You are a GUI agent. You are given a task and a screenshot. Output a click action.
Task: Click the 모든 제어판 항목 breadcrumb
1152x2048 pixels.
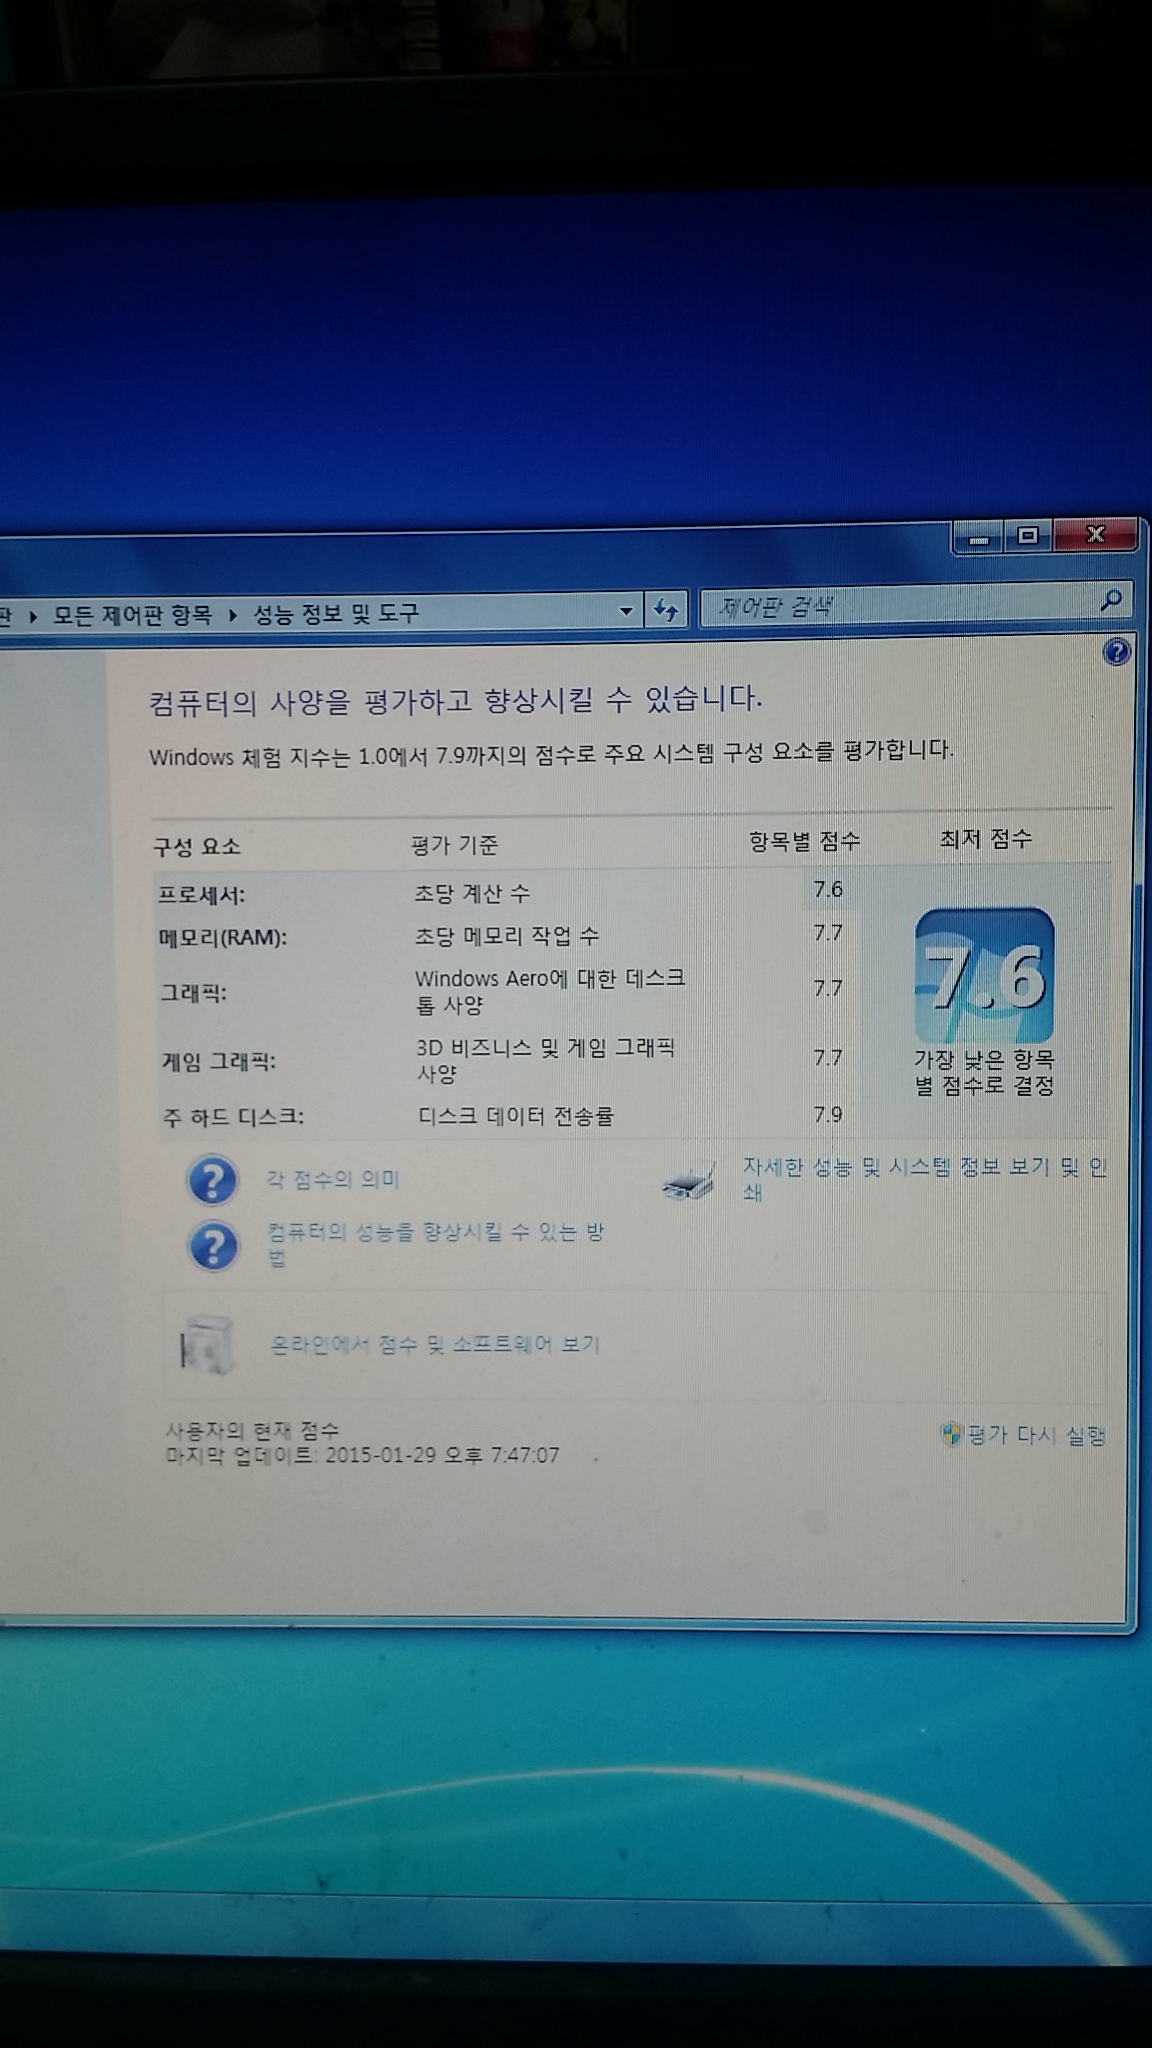click(132, 615)
